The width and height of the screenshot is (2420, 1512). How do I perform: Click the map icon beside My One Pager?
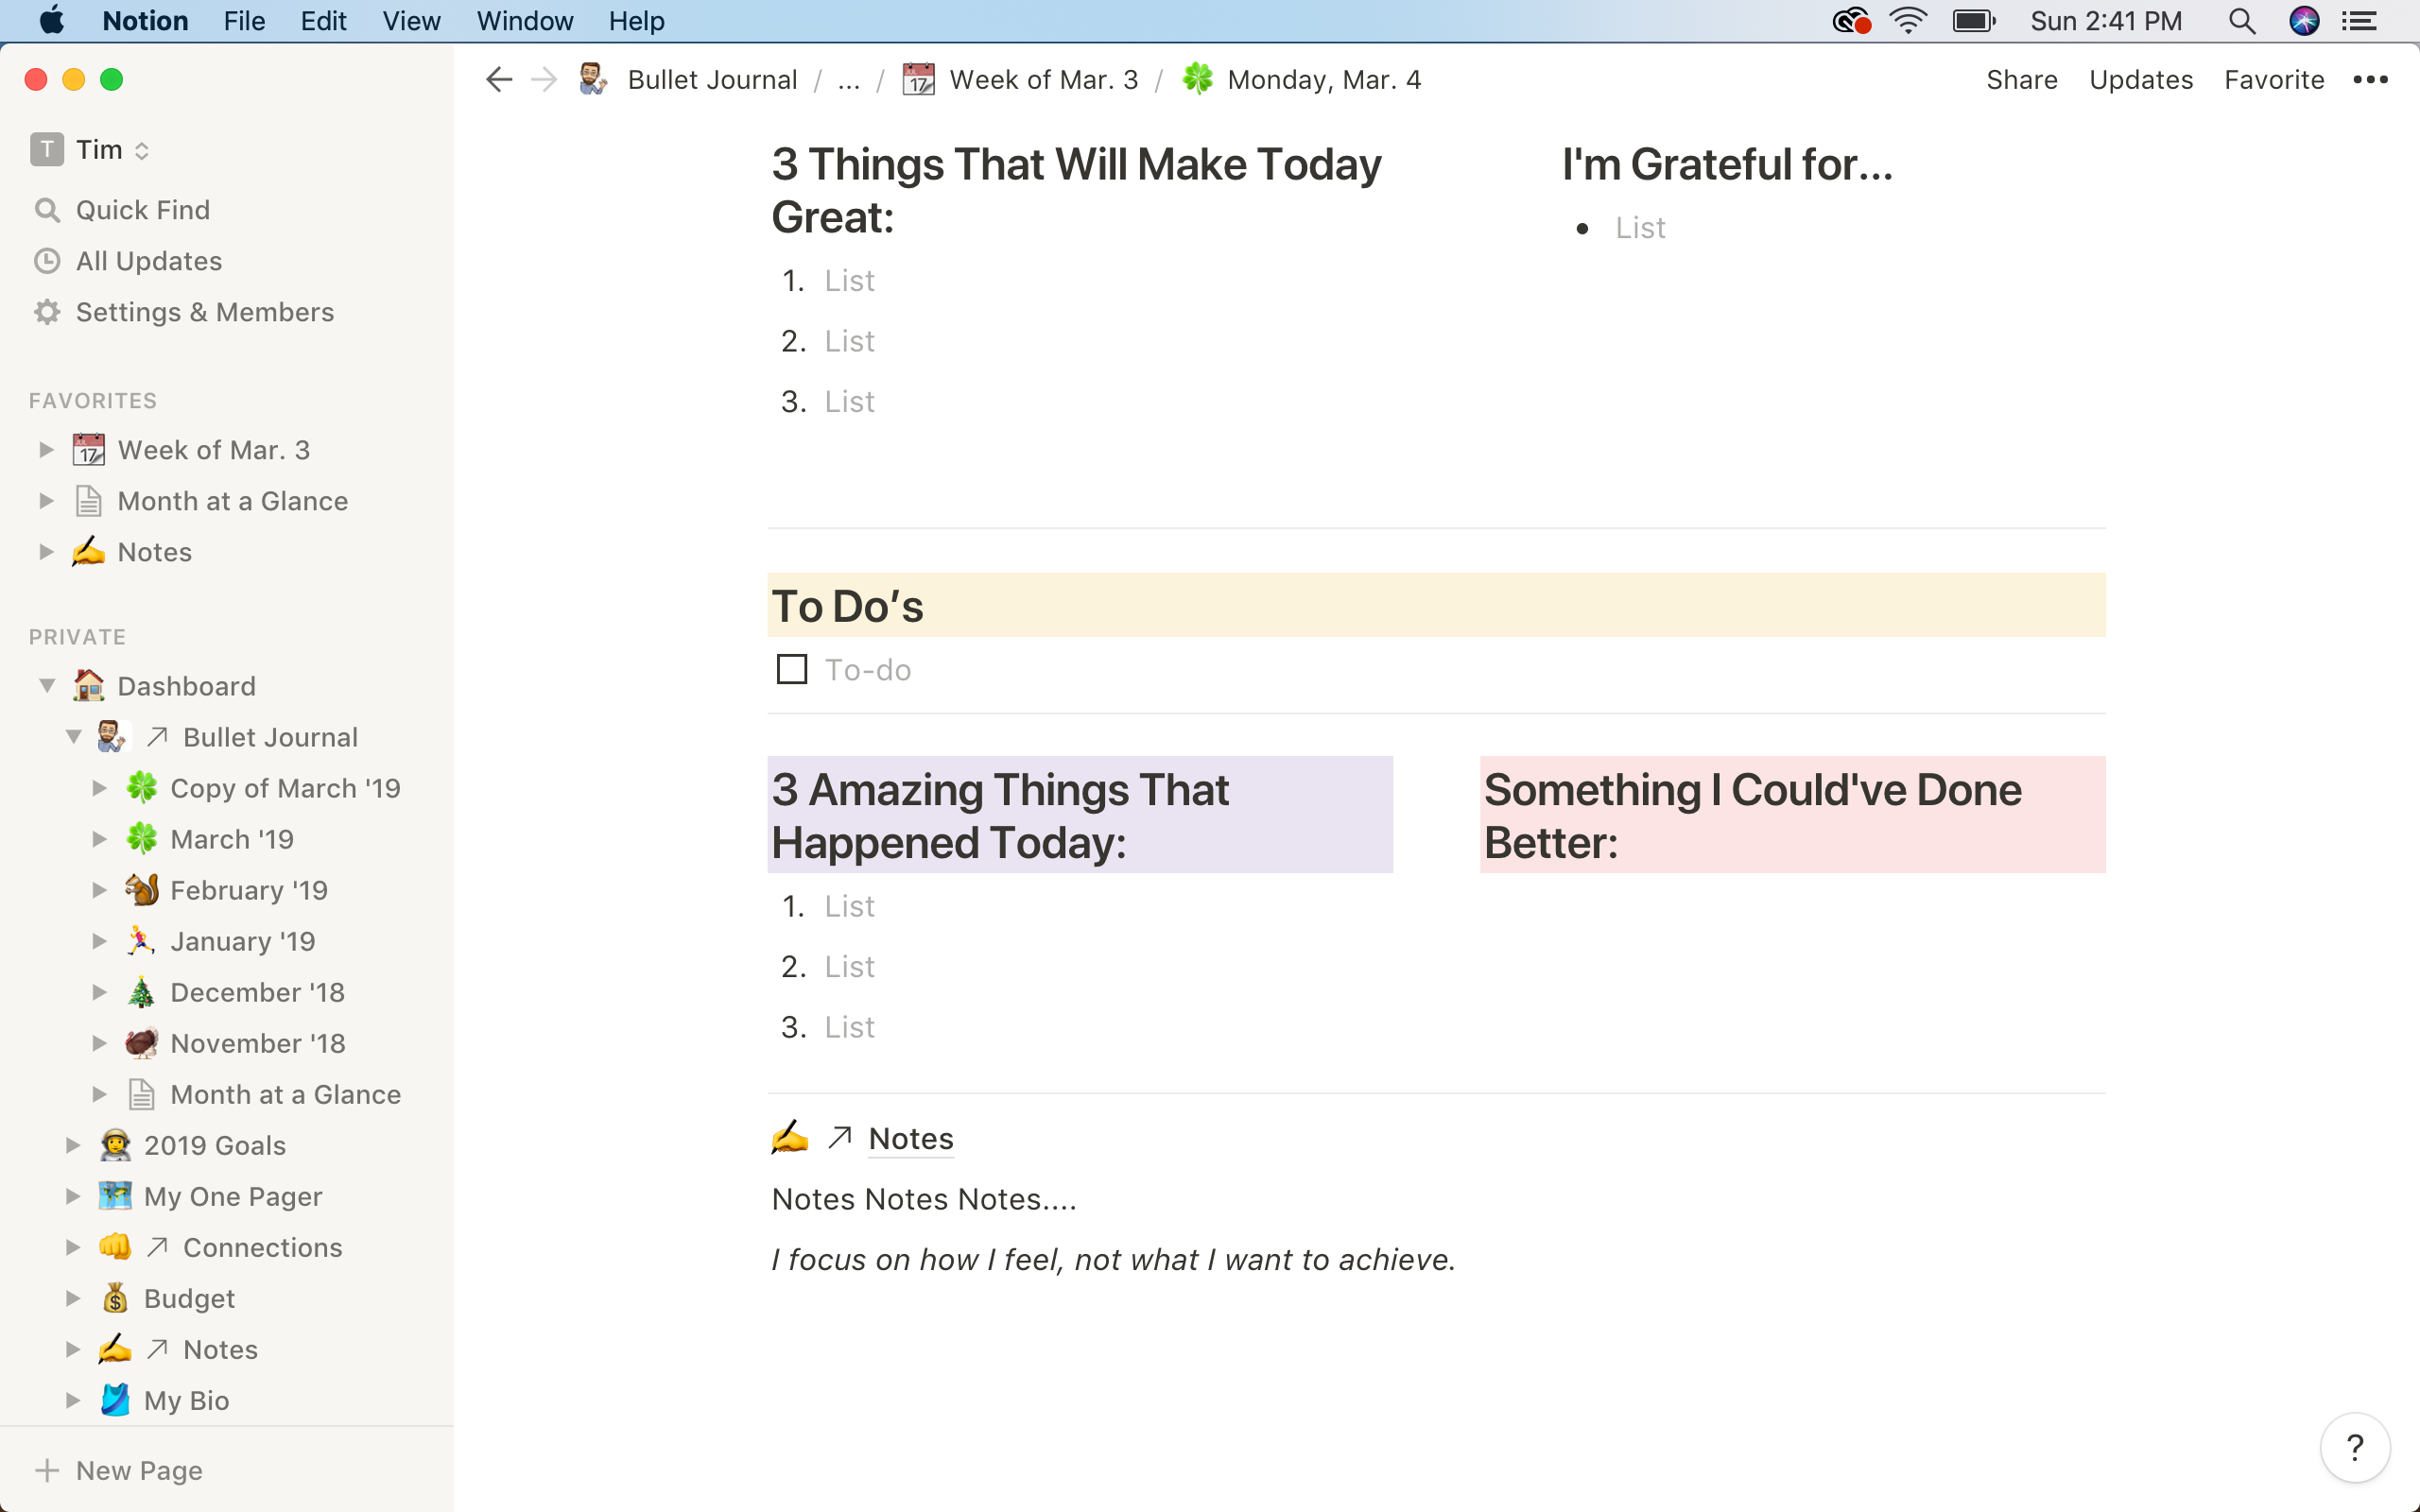(115, 1196)
